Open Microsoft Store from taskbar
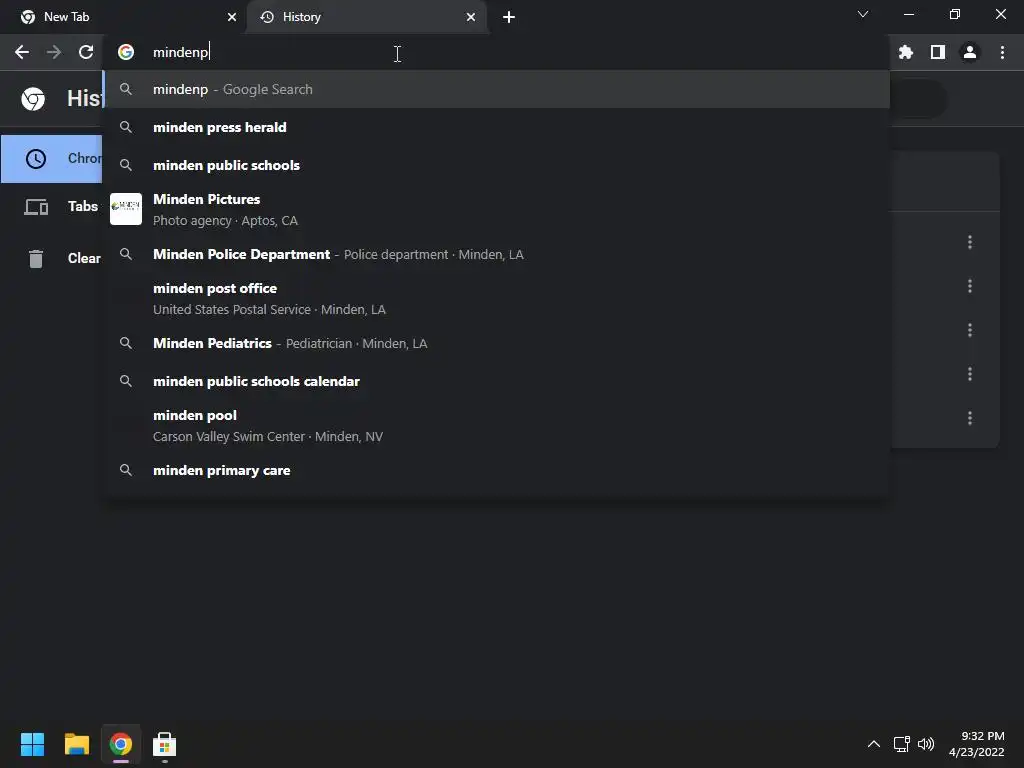Screen dimensions: 1024x768 tap(165, 744)
